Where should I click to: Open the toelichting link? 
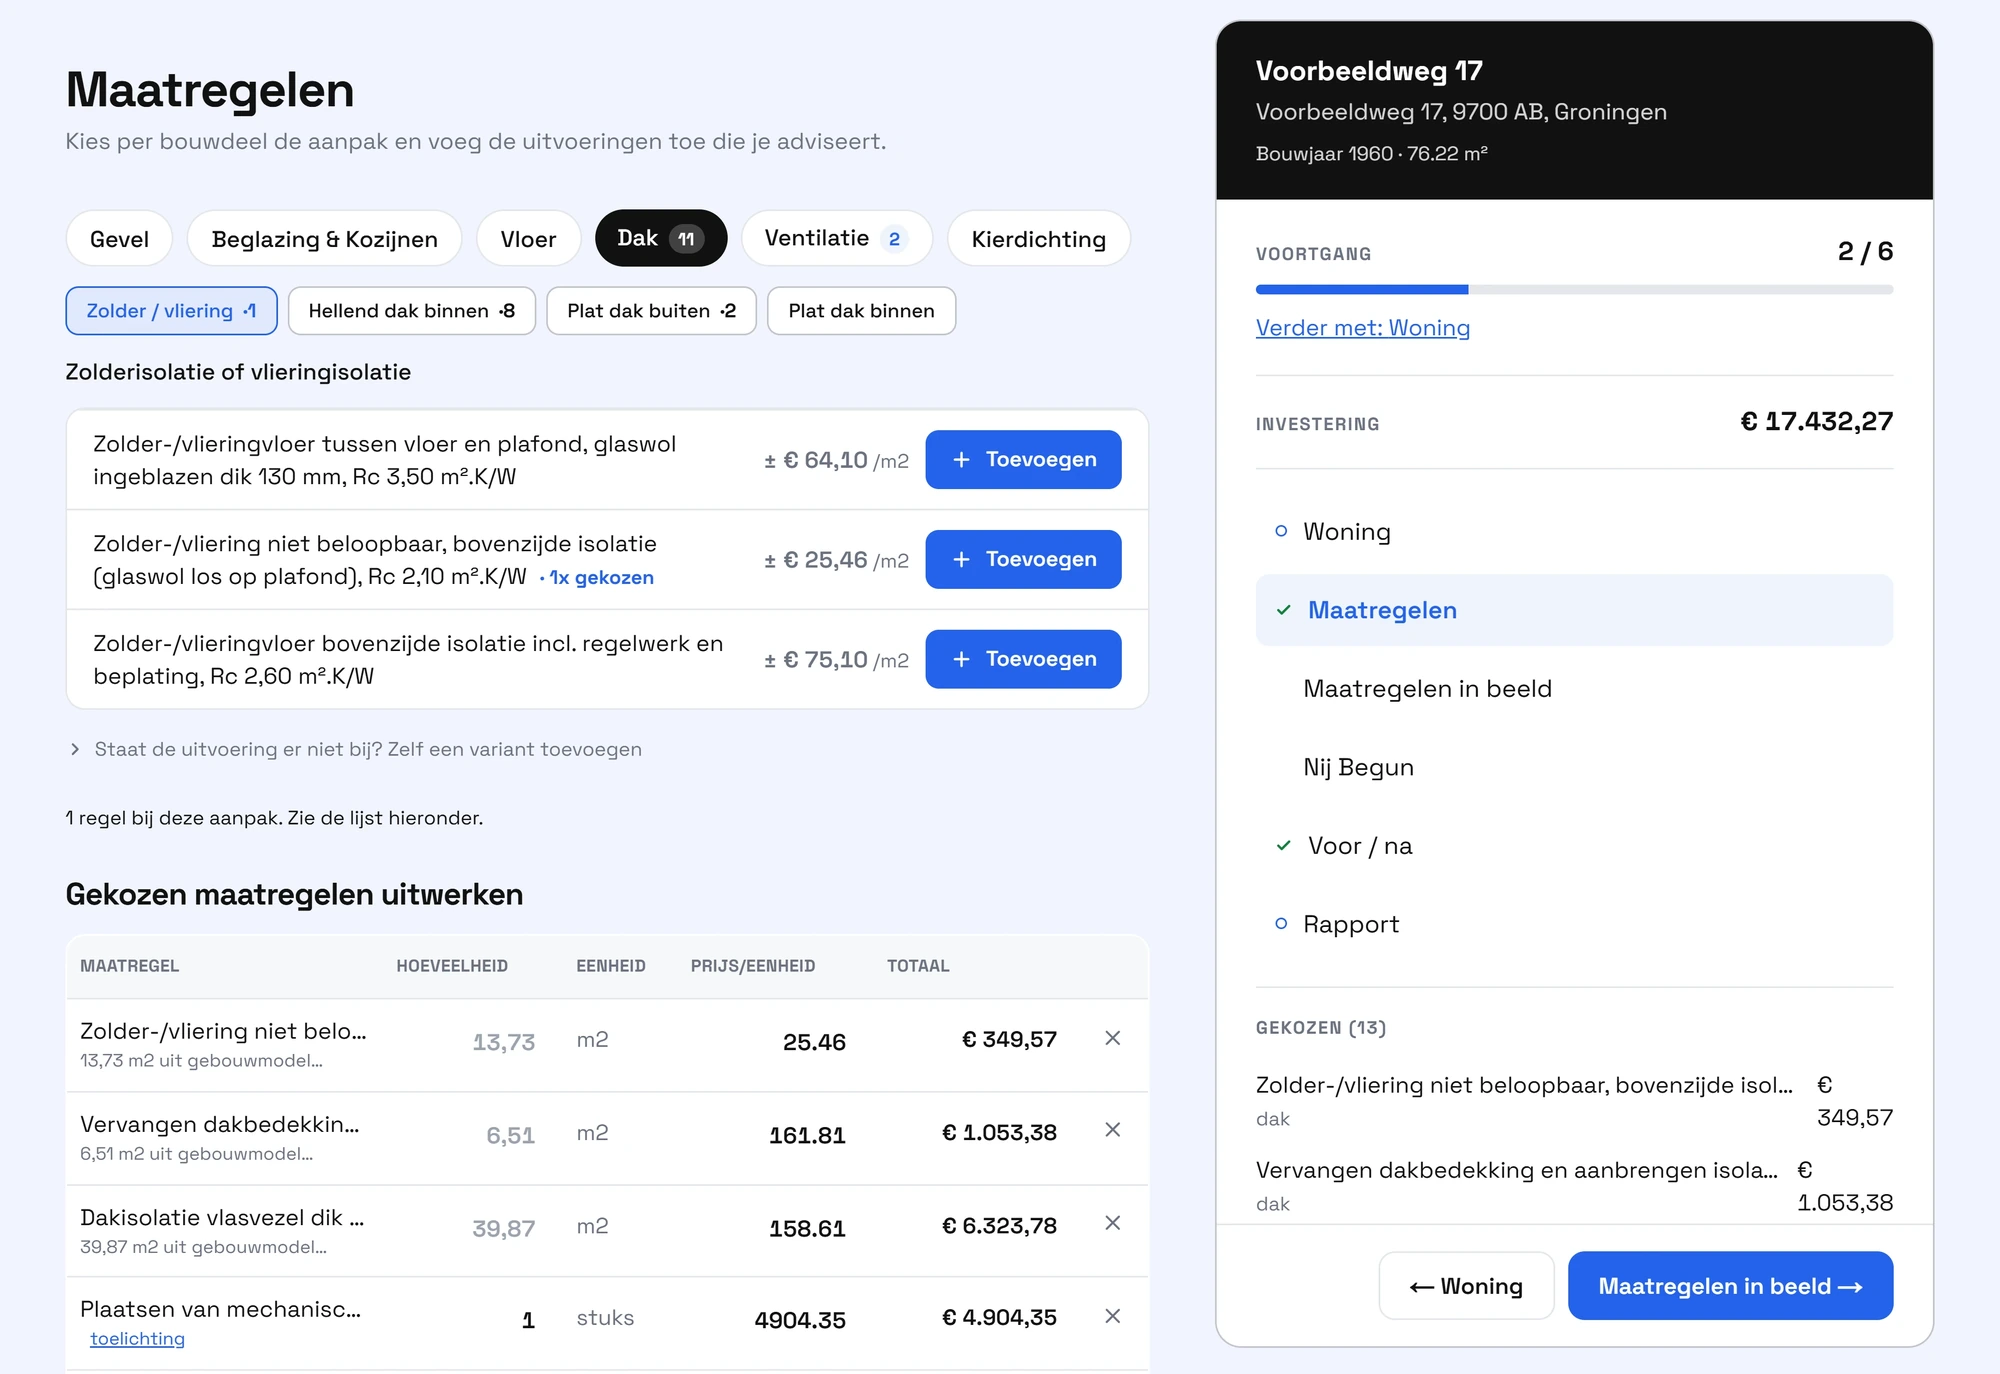137,1339
